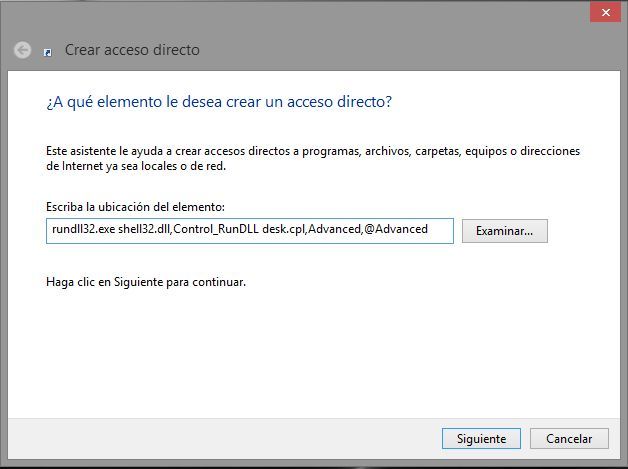Place cursor on 'rundll32.exe' in location field
Image resolution: width=628 pixels, height=469 pixels.
click(x=83, y=229)
